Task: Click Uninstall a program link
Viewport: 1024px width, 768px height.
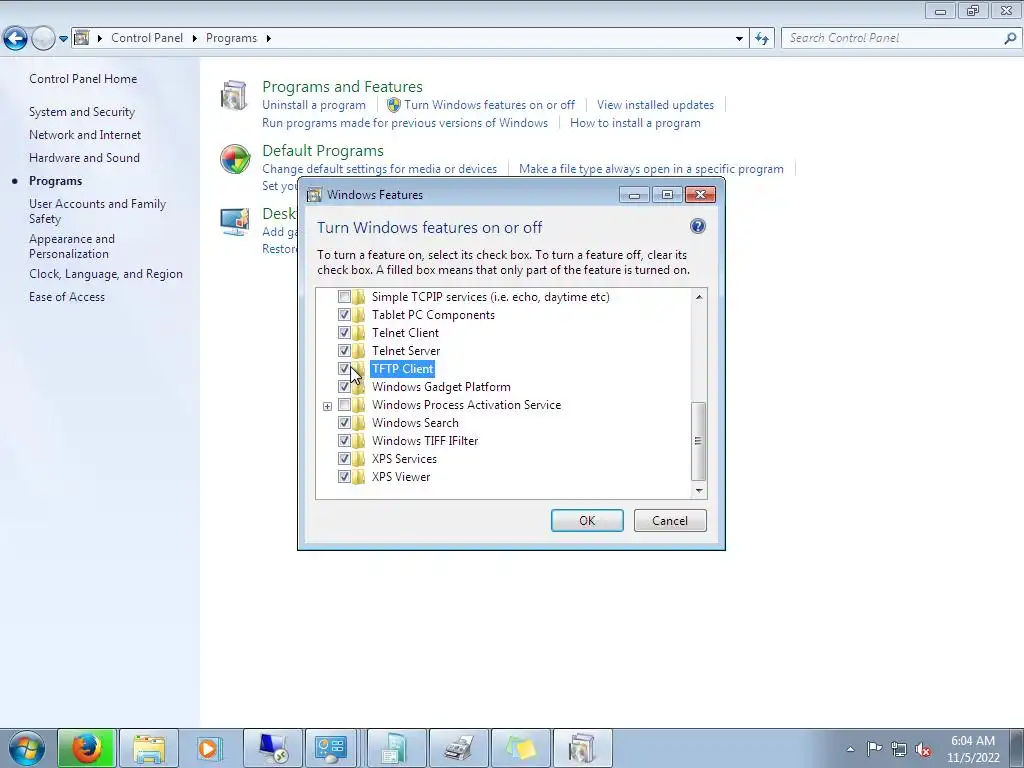Action: tap(314, 104)
